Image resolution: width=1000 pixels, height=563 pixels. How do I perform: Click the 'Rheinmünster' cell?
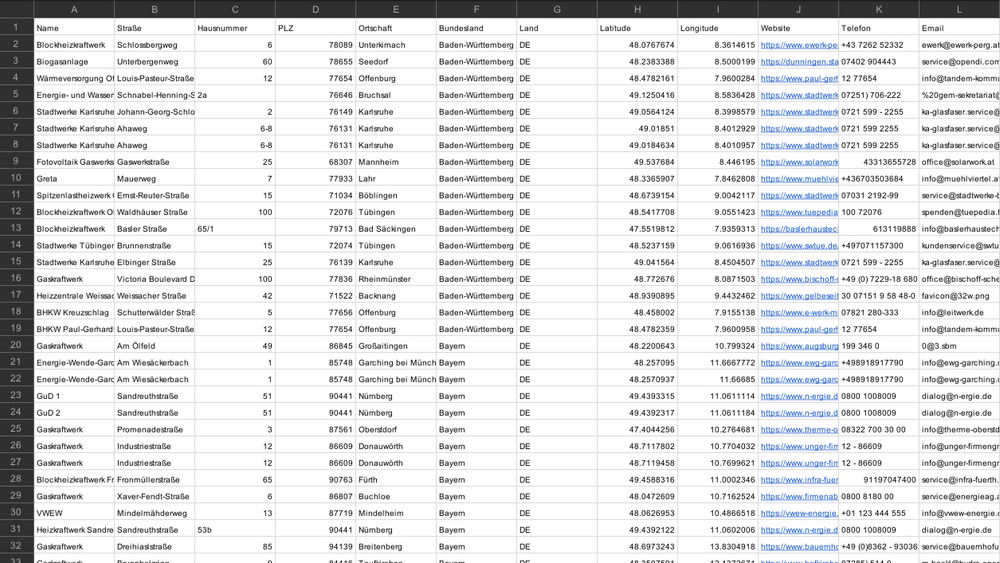tap(396, 279)
